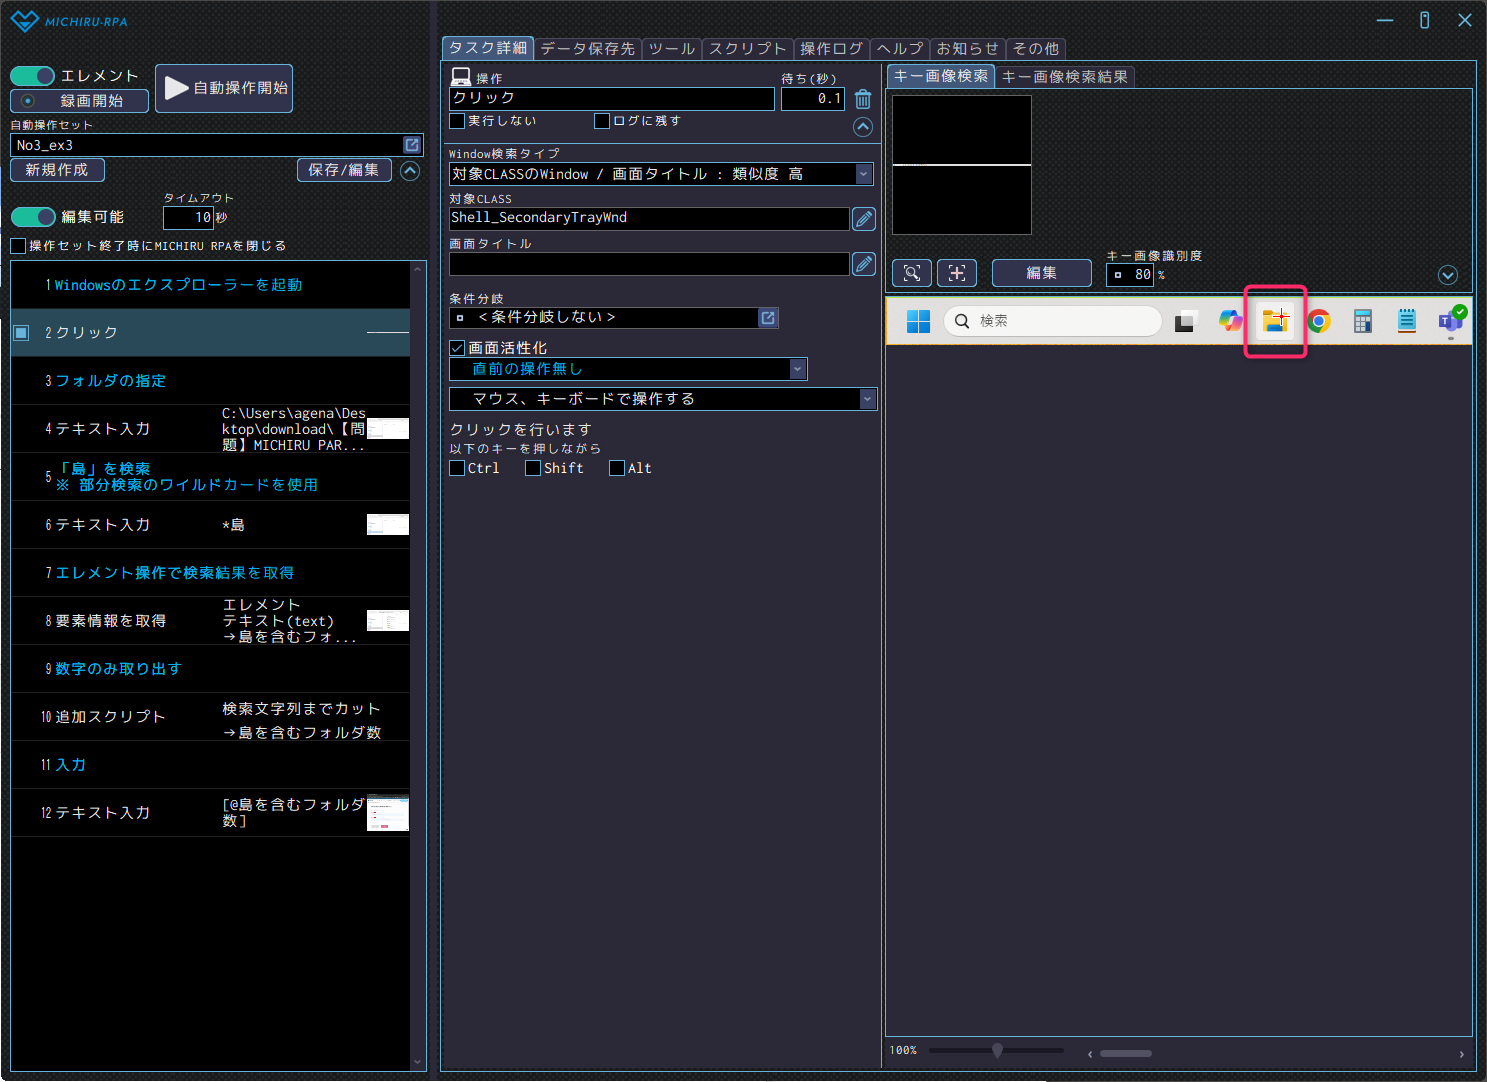The image size is (1487, 1082).
Task: Open the キー画像検索結果 tab
Action: pyautogui.click(x=1064, y=76)
